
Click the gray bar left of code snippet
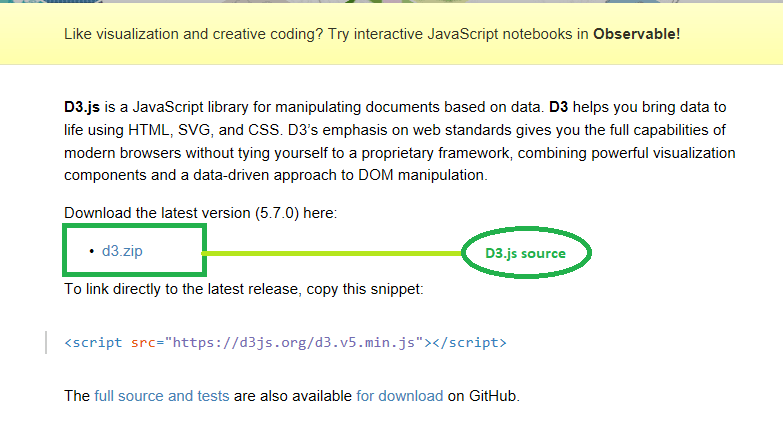[46, 342]
